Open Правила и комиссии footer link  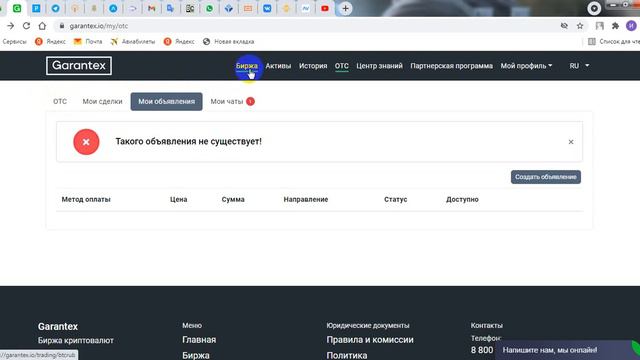click(x=370, y=340)
